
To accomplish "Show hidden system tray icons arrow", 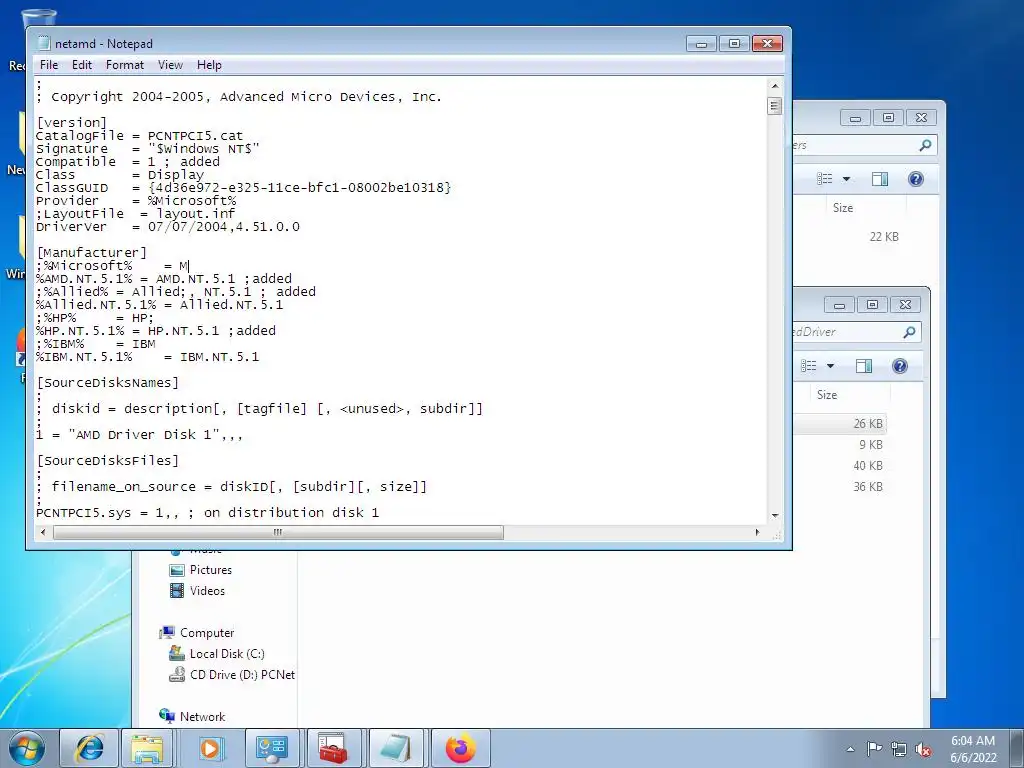I will [850, 749].
